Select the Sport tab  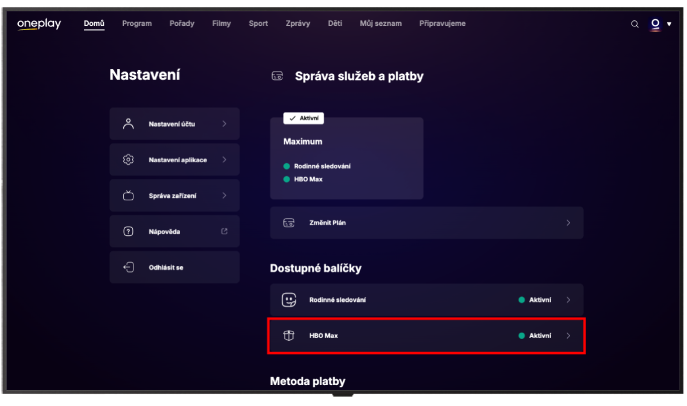click(258, 24)
